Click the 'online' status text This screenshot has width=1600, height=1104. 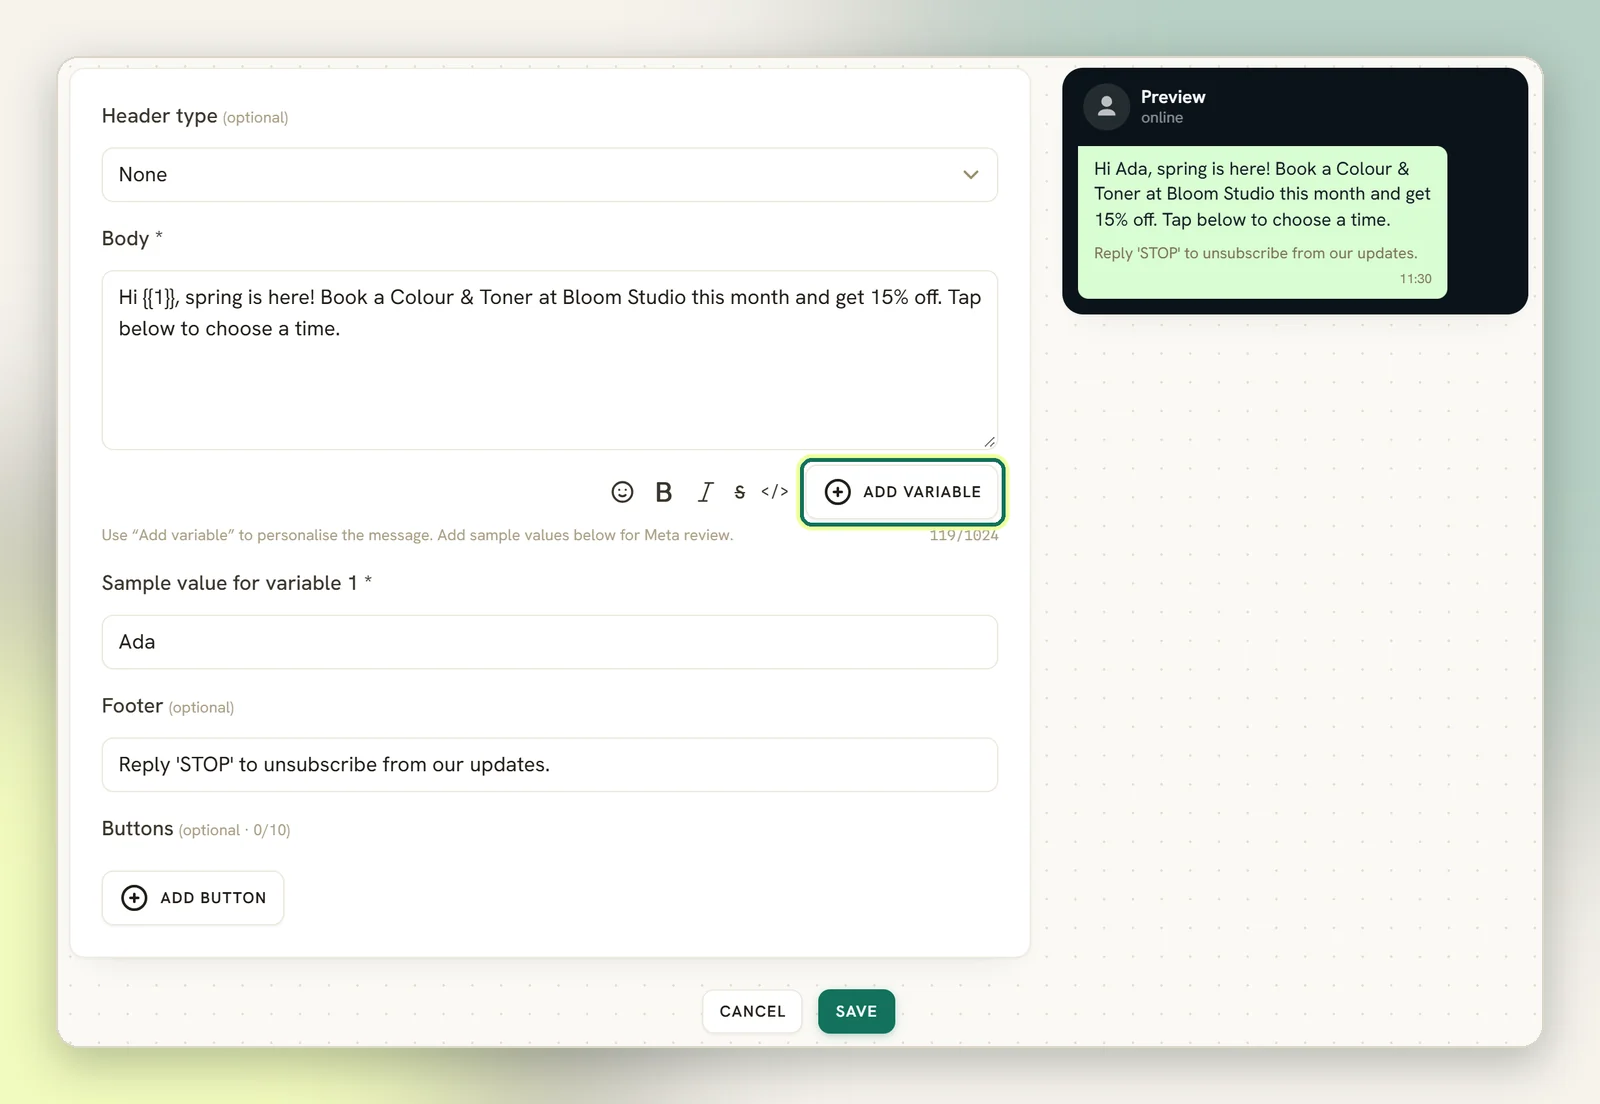point(1162,118)
